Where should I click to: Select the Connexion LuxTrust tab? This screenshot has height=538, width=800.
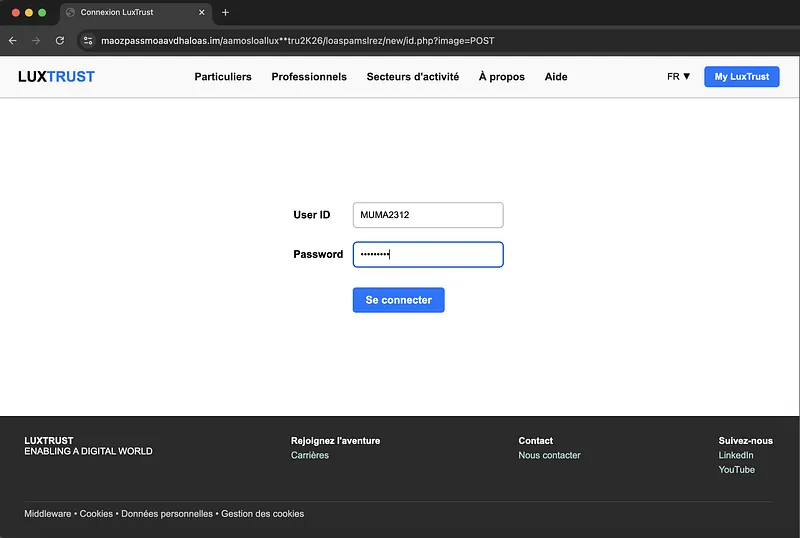pyautogui.click(x=136, y=12)
